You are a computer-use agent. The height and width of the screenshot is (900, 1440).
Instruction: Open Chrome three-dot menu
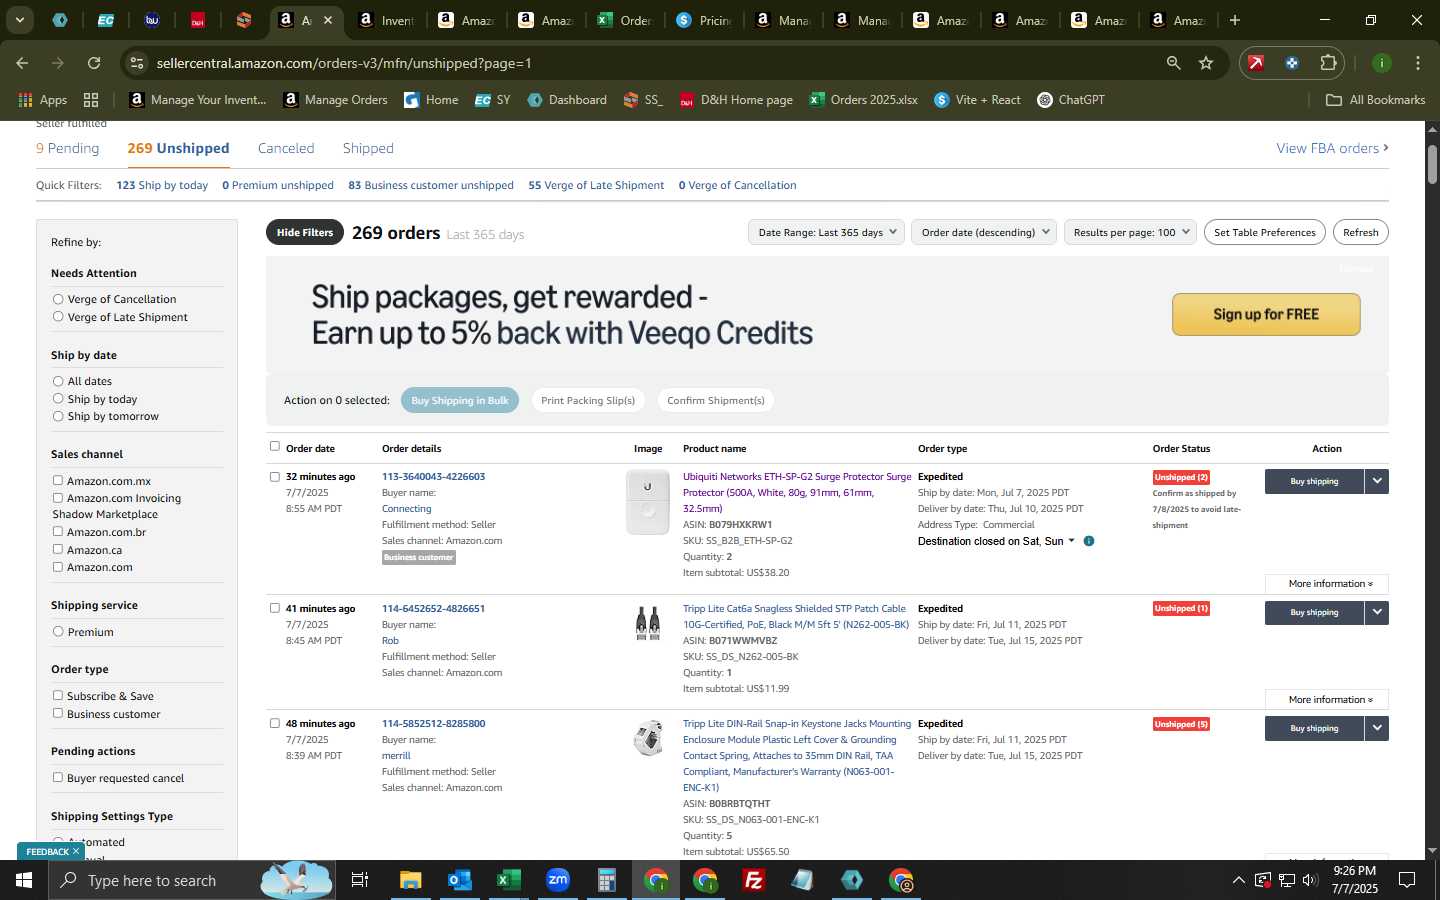point(1418,63)
